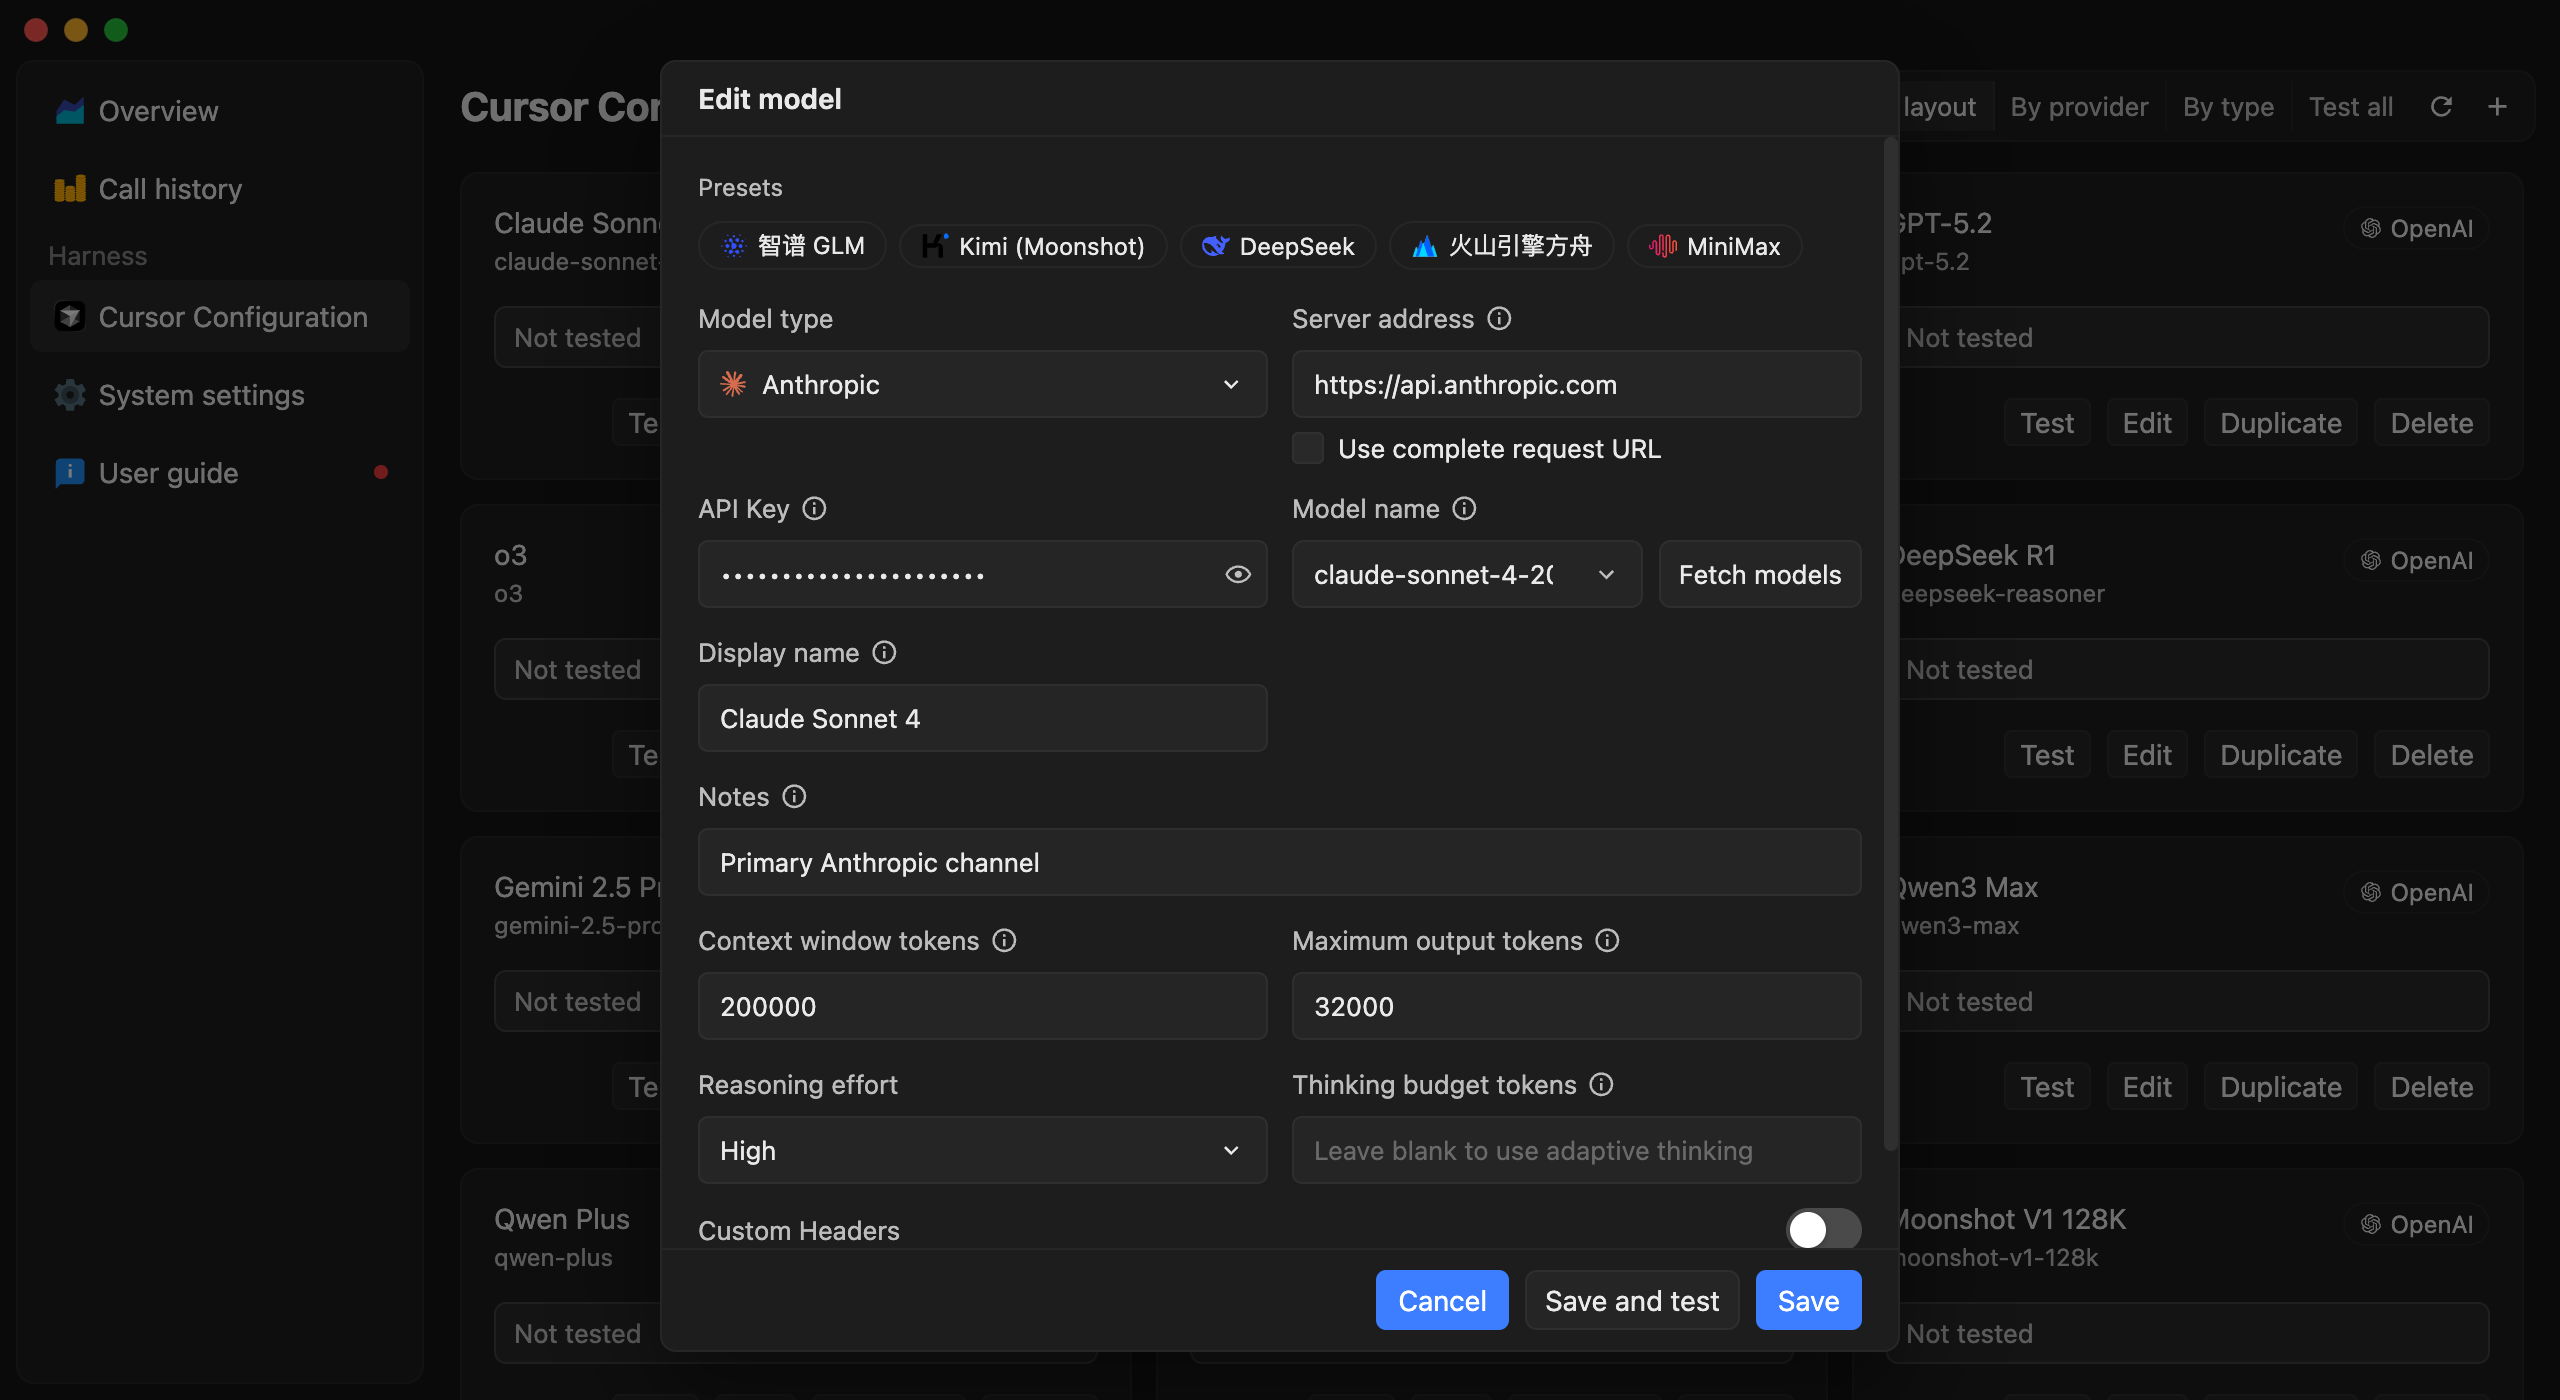Screen dimensions: 2560x1400
Task: Open Call history in the sidebar
Action: (x=220, y=189)
